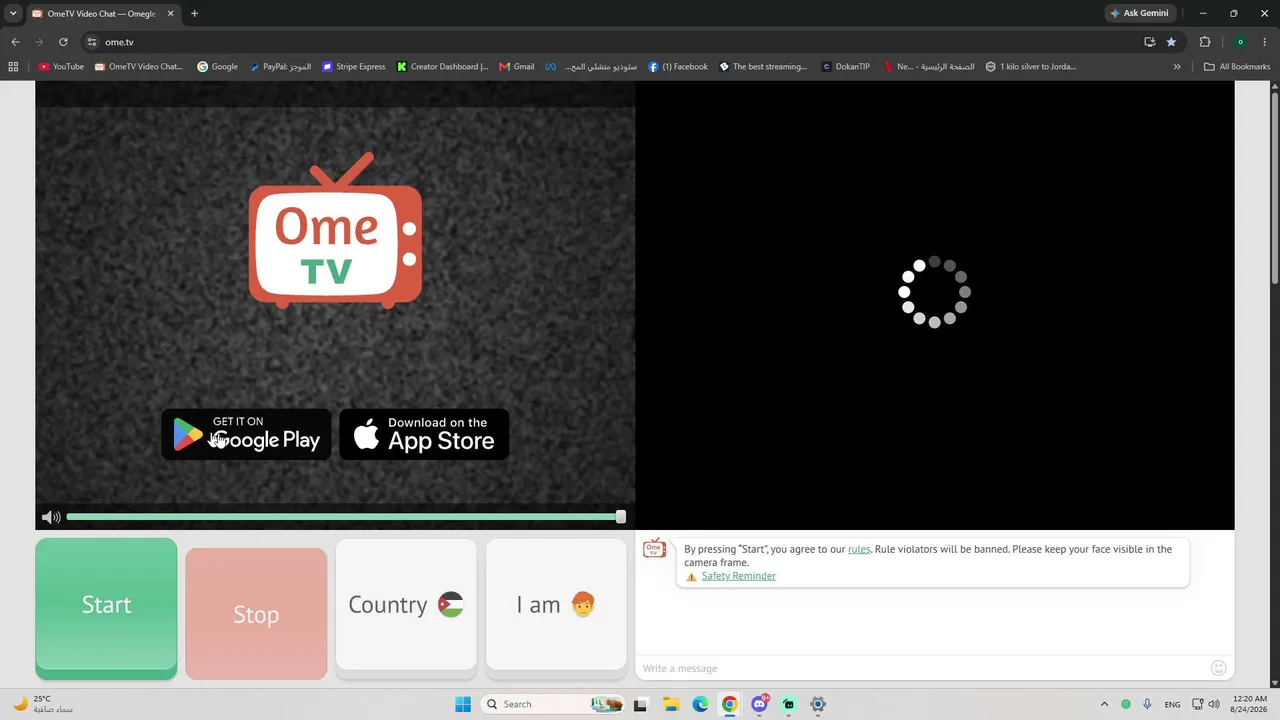Open the PayPal bookmark
Screen dimensions: 1280x720
[280, 67]
